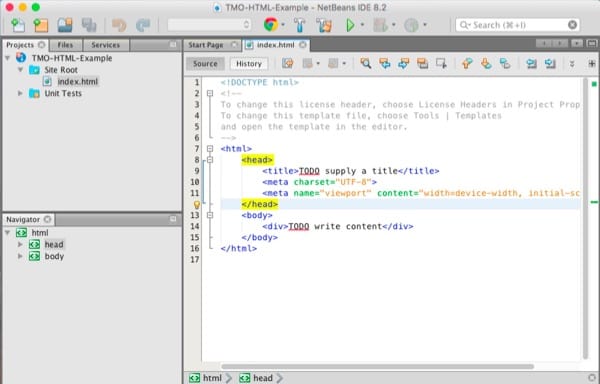Viewport: 600px width, 384px height.
Task: Clear search with the X icon
Action: click(x=572, y=25)
